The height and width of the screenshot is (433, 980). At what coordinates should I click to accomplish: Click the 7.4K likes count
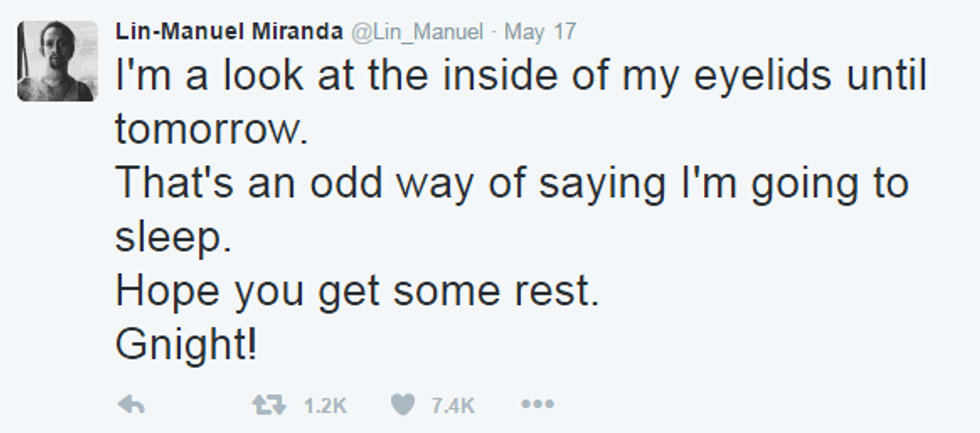coord(453,406)
